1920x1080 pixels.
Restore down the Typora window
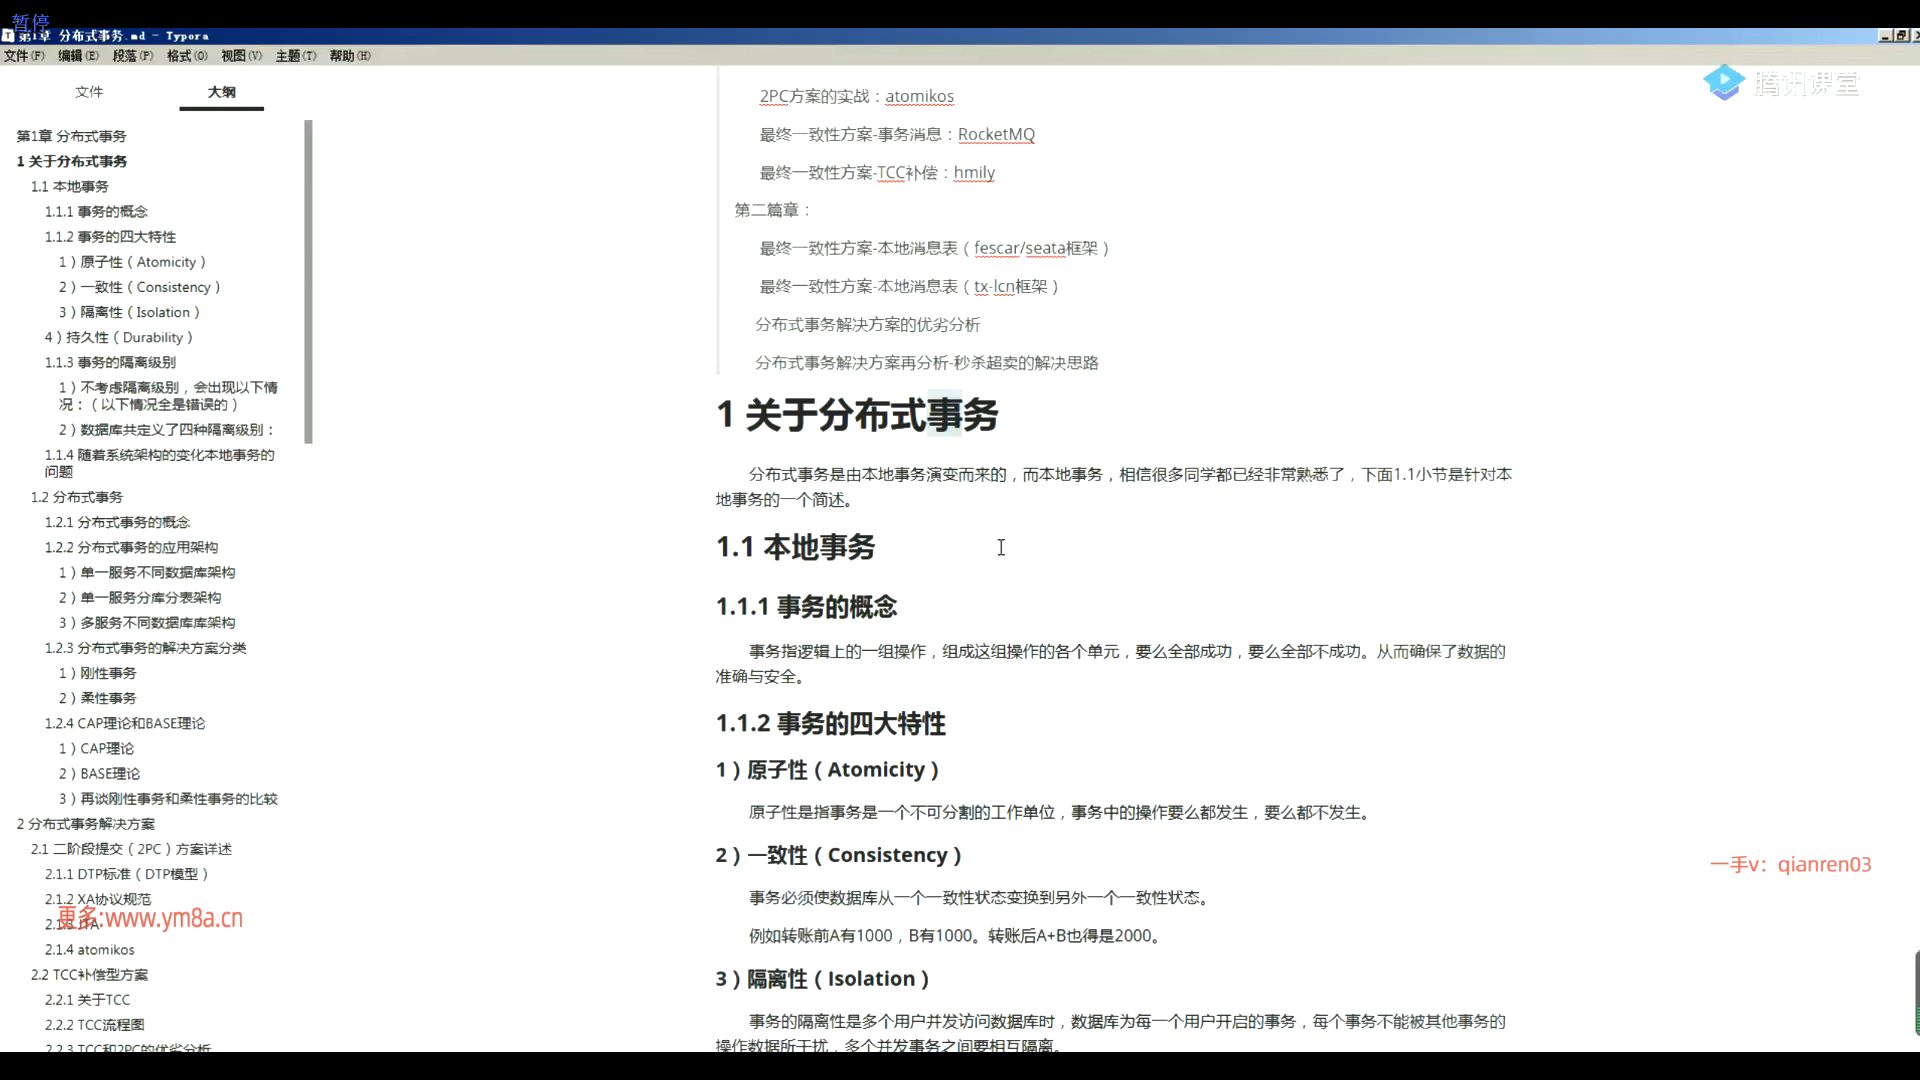pos(1900,35)
